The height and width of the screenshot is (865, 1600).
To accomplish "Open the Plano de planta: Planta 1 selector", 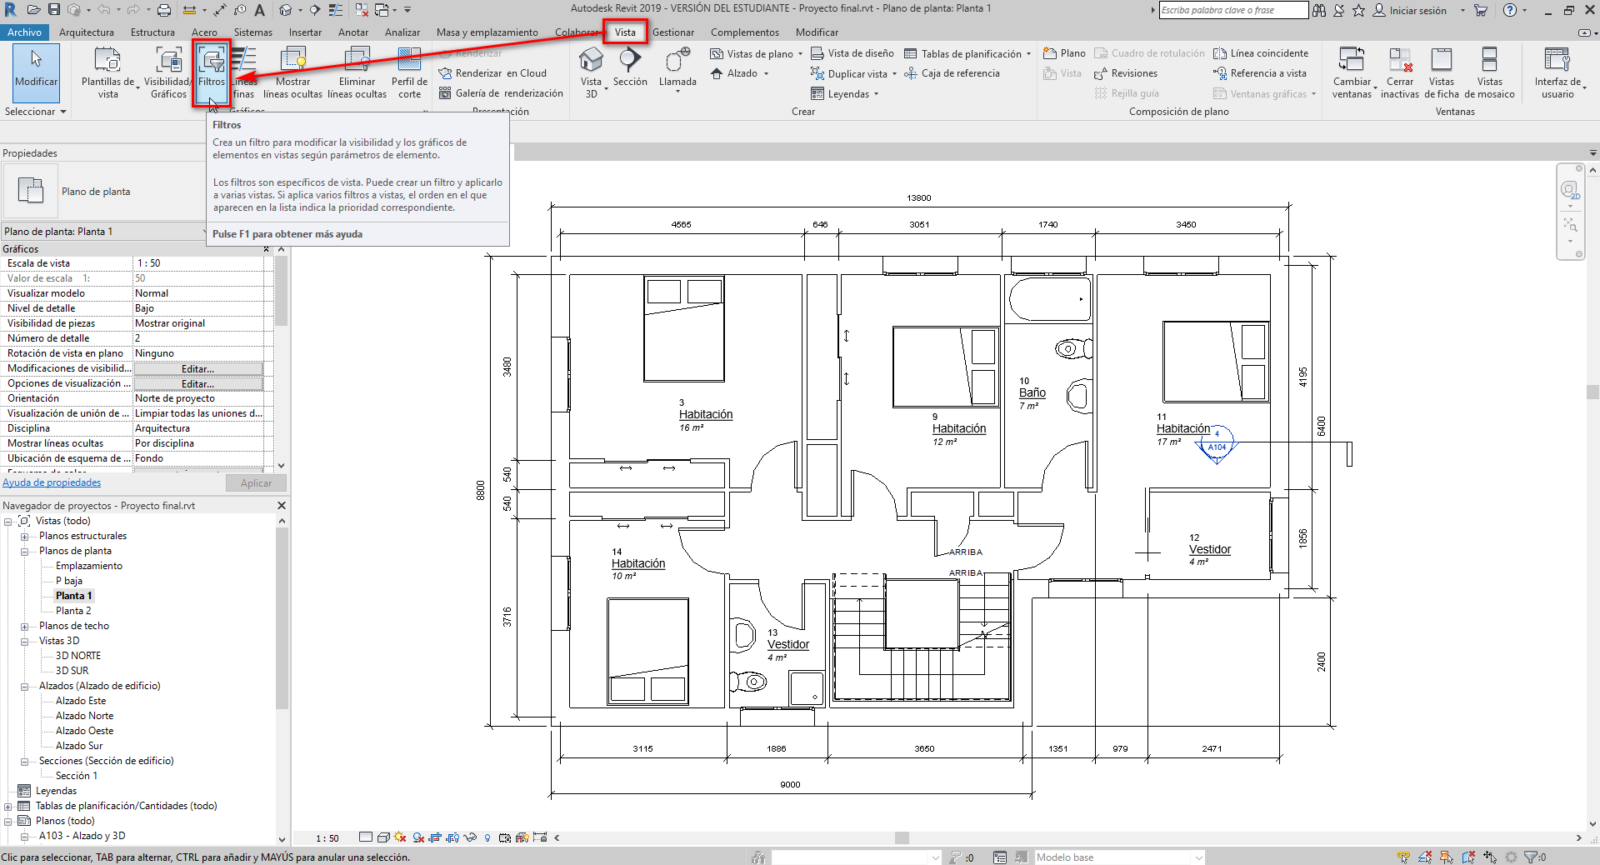I will click(x=104, y=231).
